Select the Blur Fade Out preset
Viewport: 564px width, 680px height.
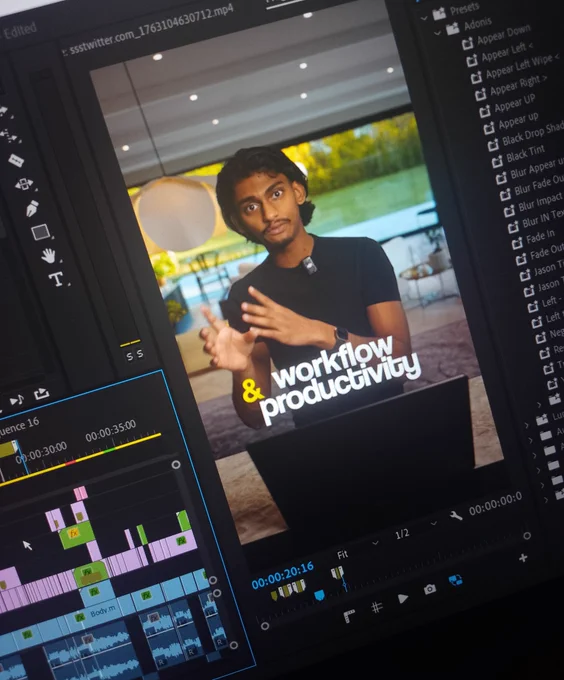539,184
